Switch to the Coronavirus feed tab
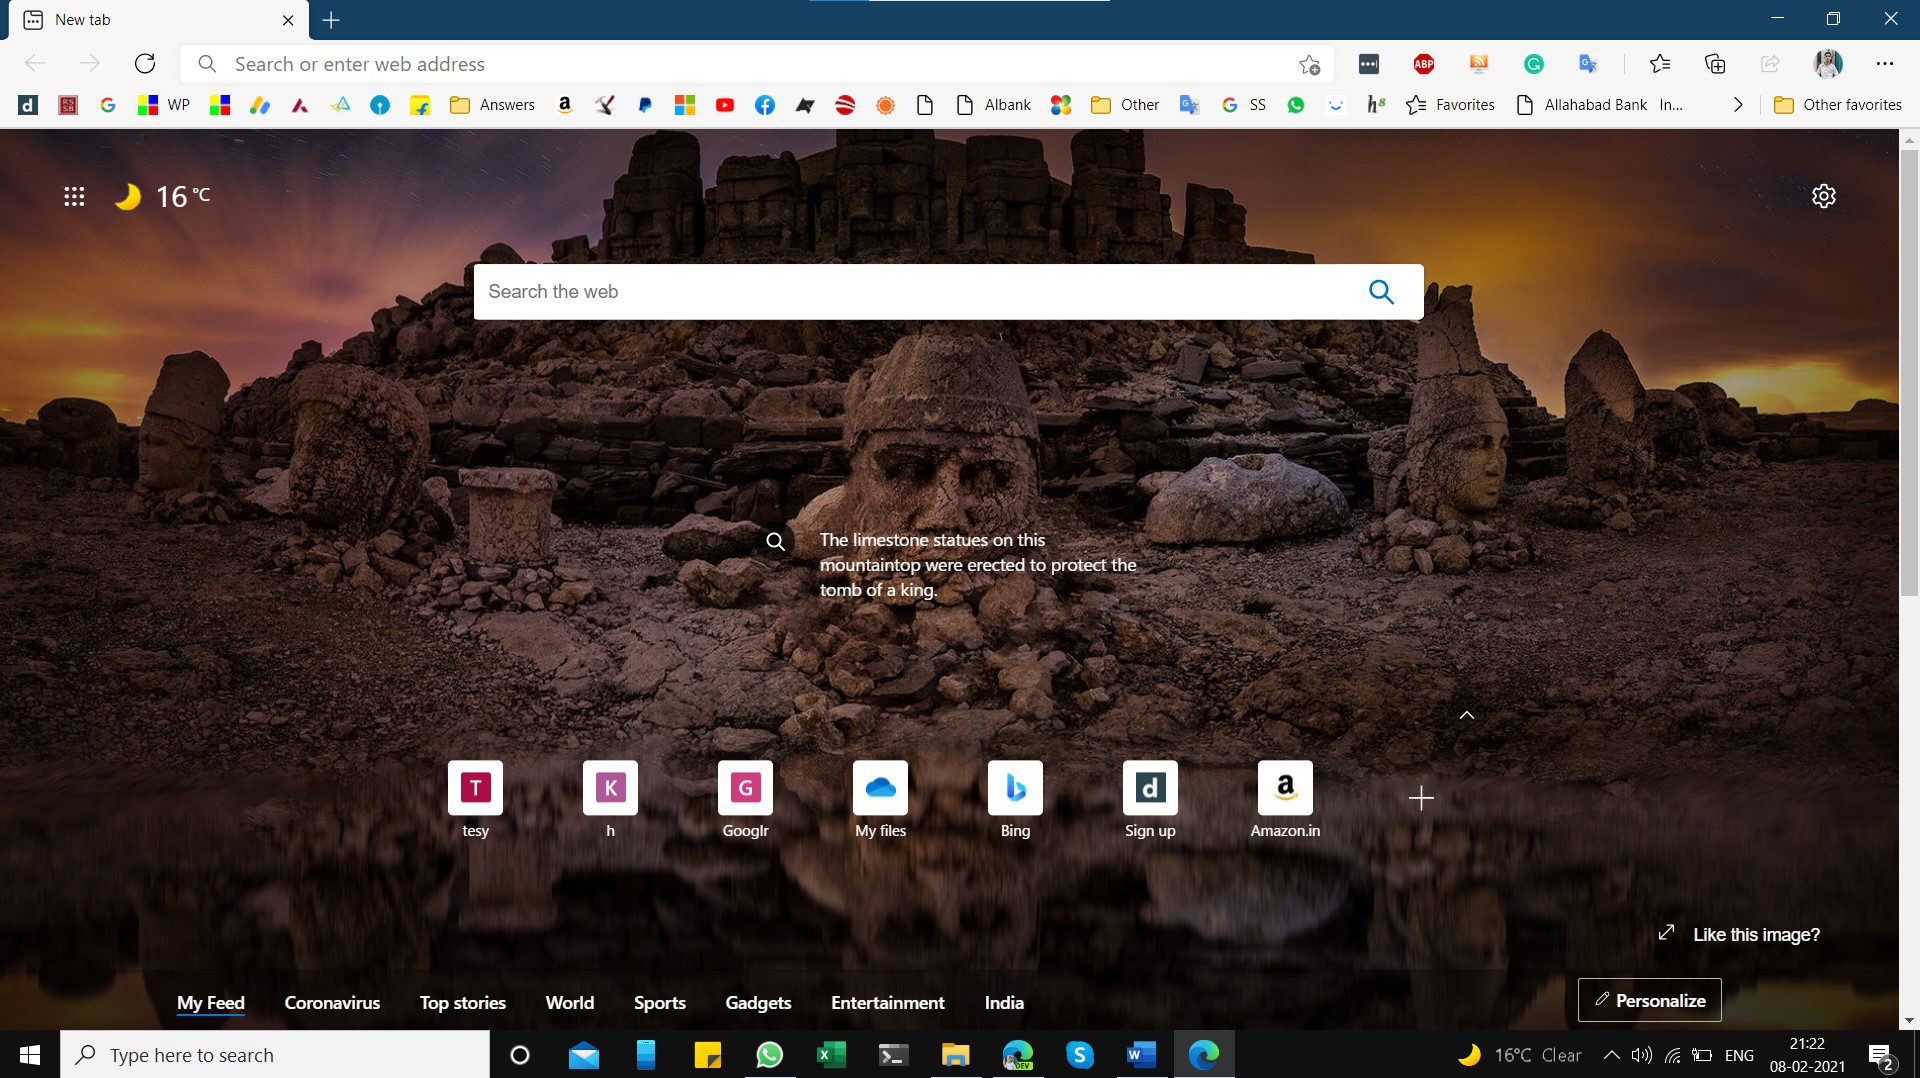Viewport: 1920px width, 1078px height. pos(332,1003)
